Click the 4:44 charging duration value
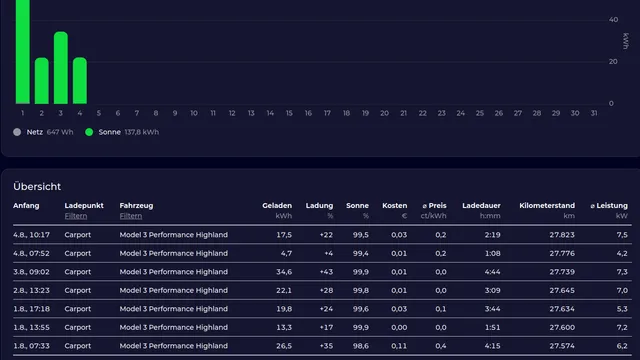 (492, 272)
